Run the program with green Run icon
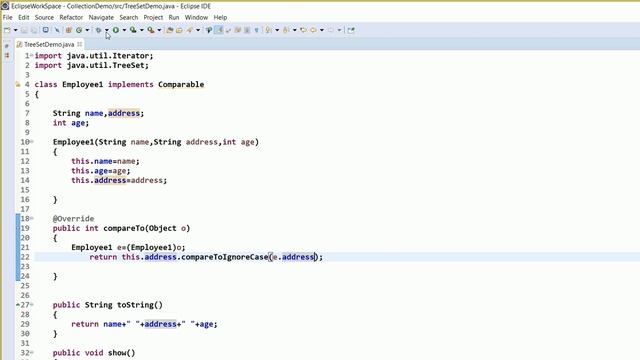This screenshot has height=360, width=640. [x=116, y=30]
